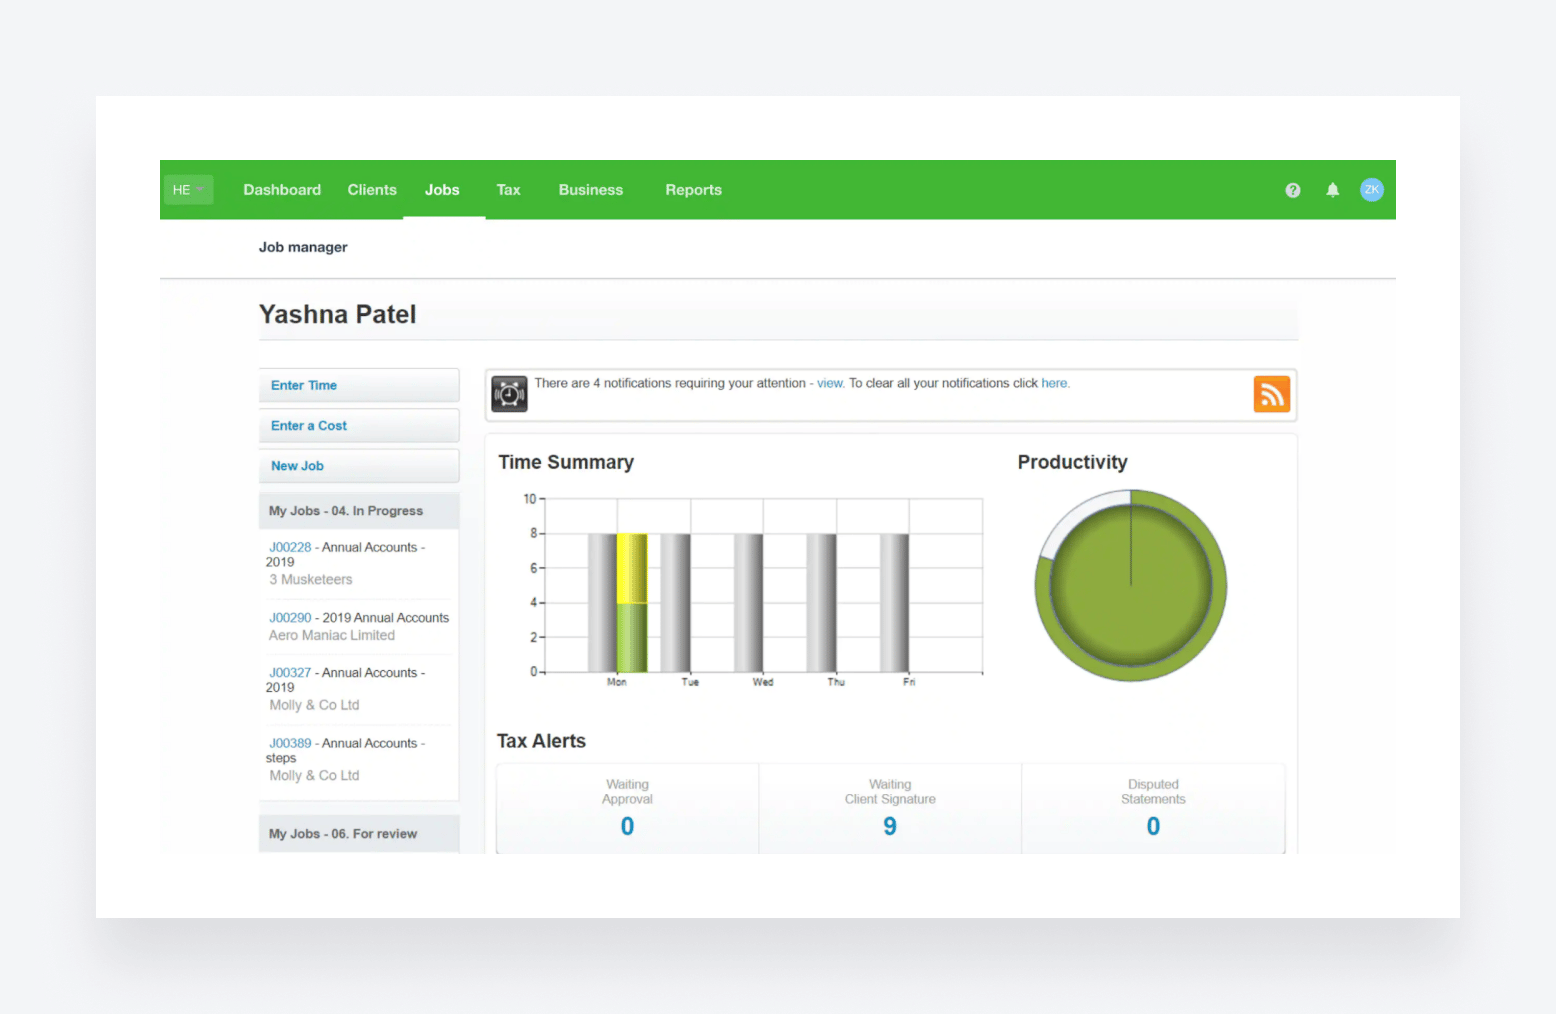
Task: Click the Tax Alerts heading
Action: (541, 741)
